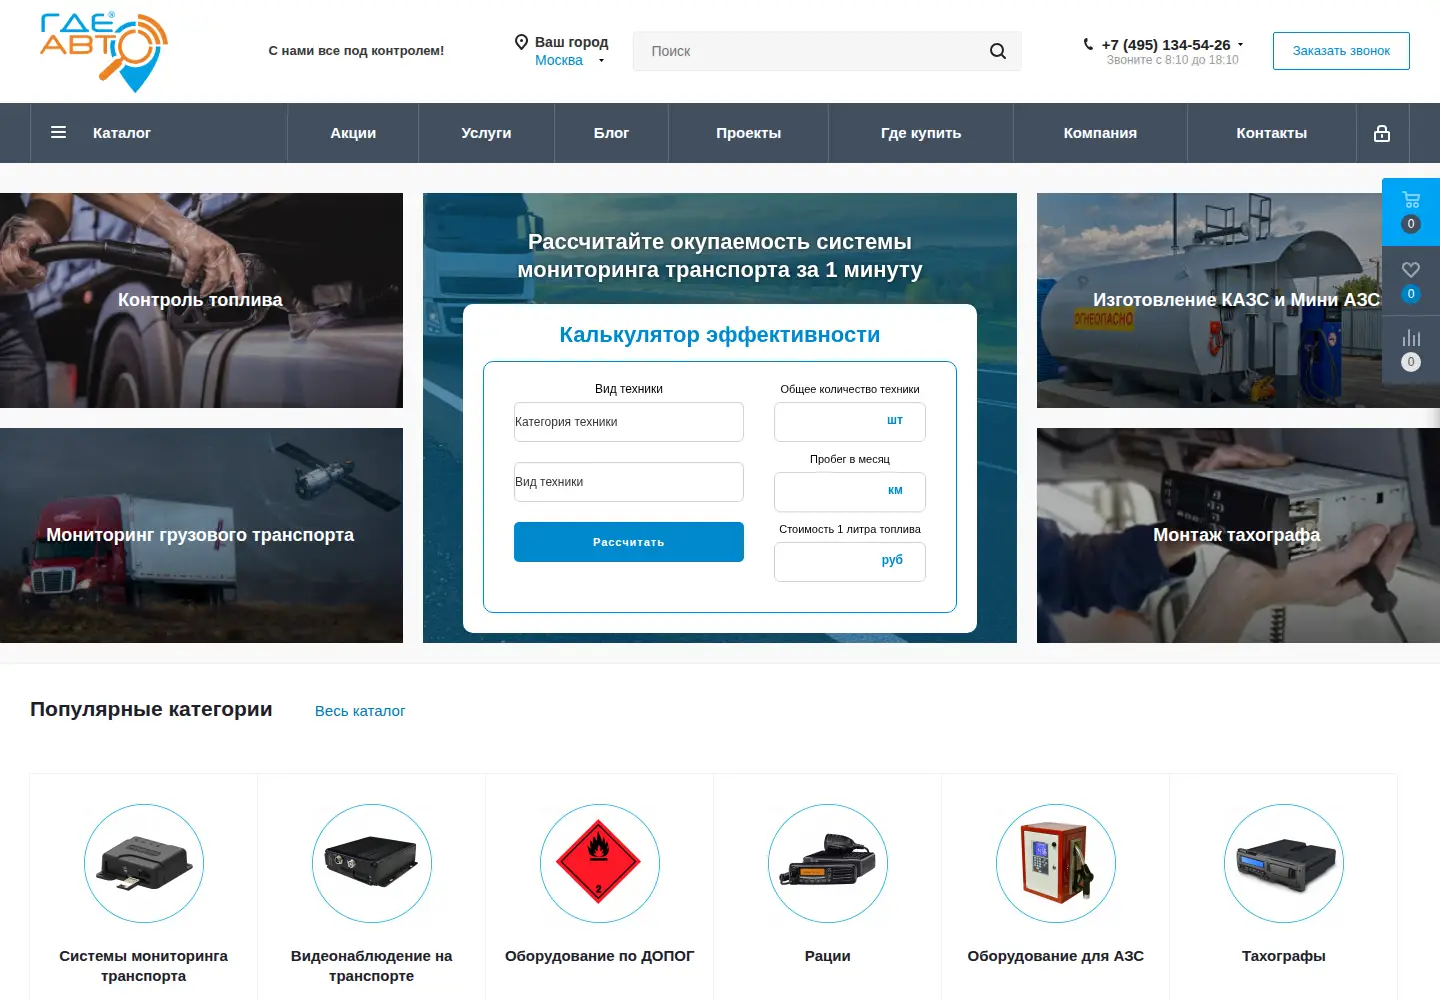Open the Контроль топлива banner
Viewport: 1440px width, 1000px height.
click(201, 300)
